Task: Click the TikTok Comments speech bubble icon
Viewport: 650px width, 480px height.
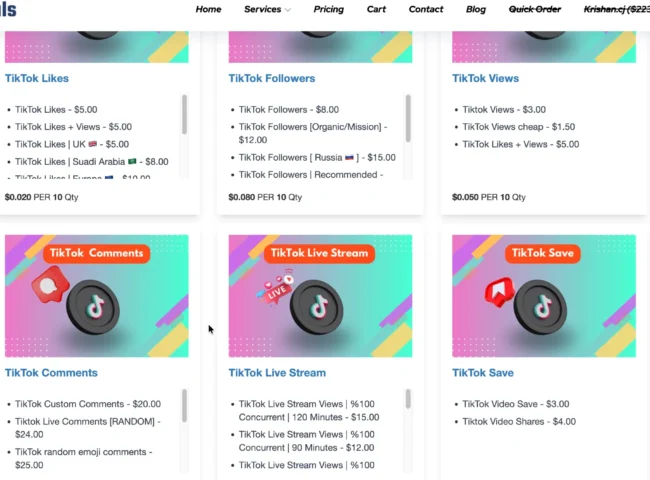Action: (48, 288)
